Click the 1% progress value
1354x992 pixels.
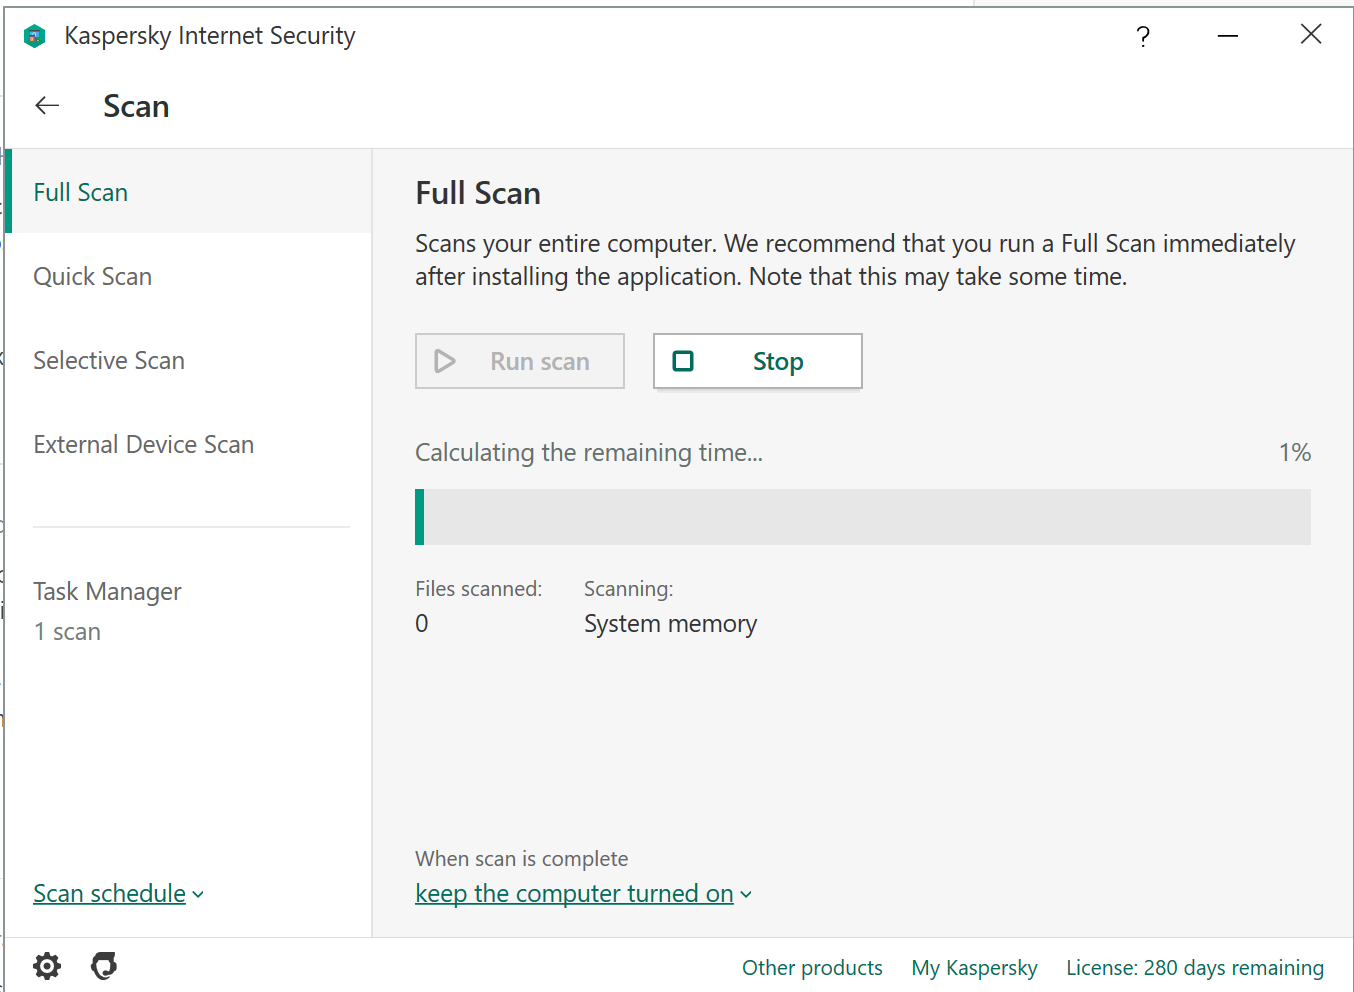1295,453
